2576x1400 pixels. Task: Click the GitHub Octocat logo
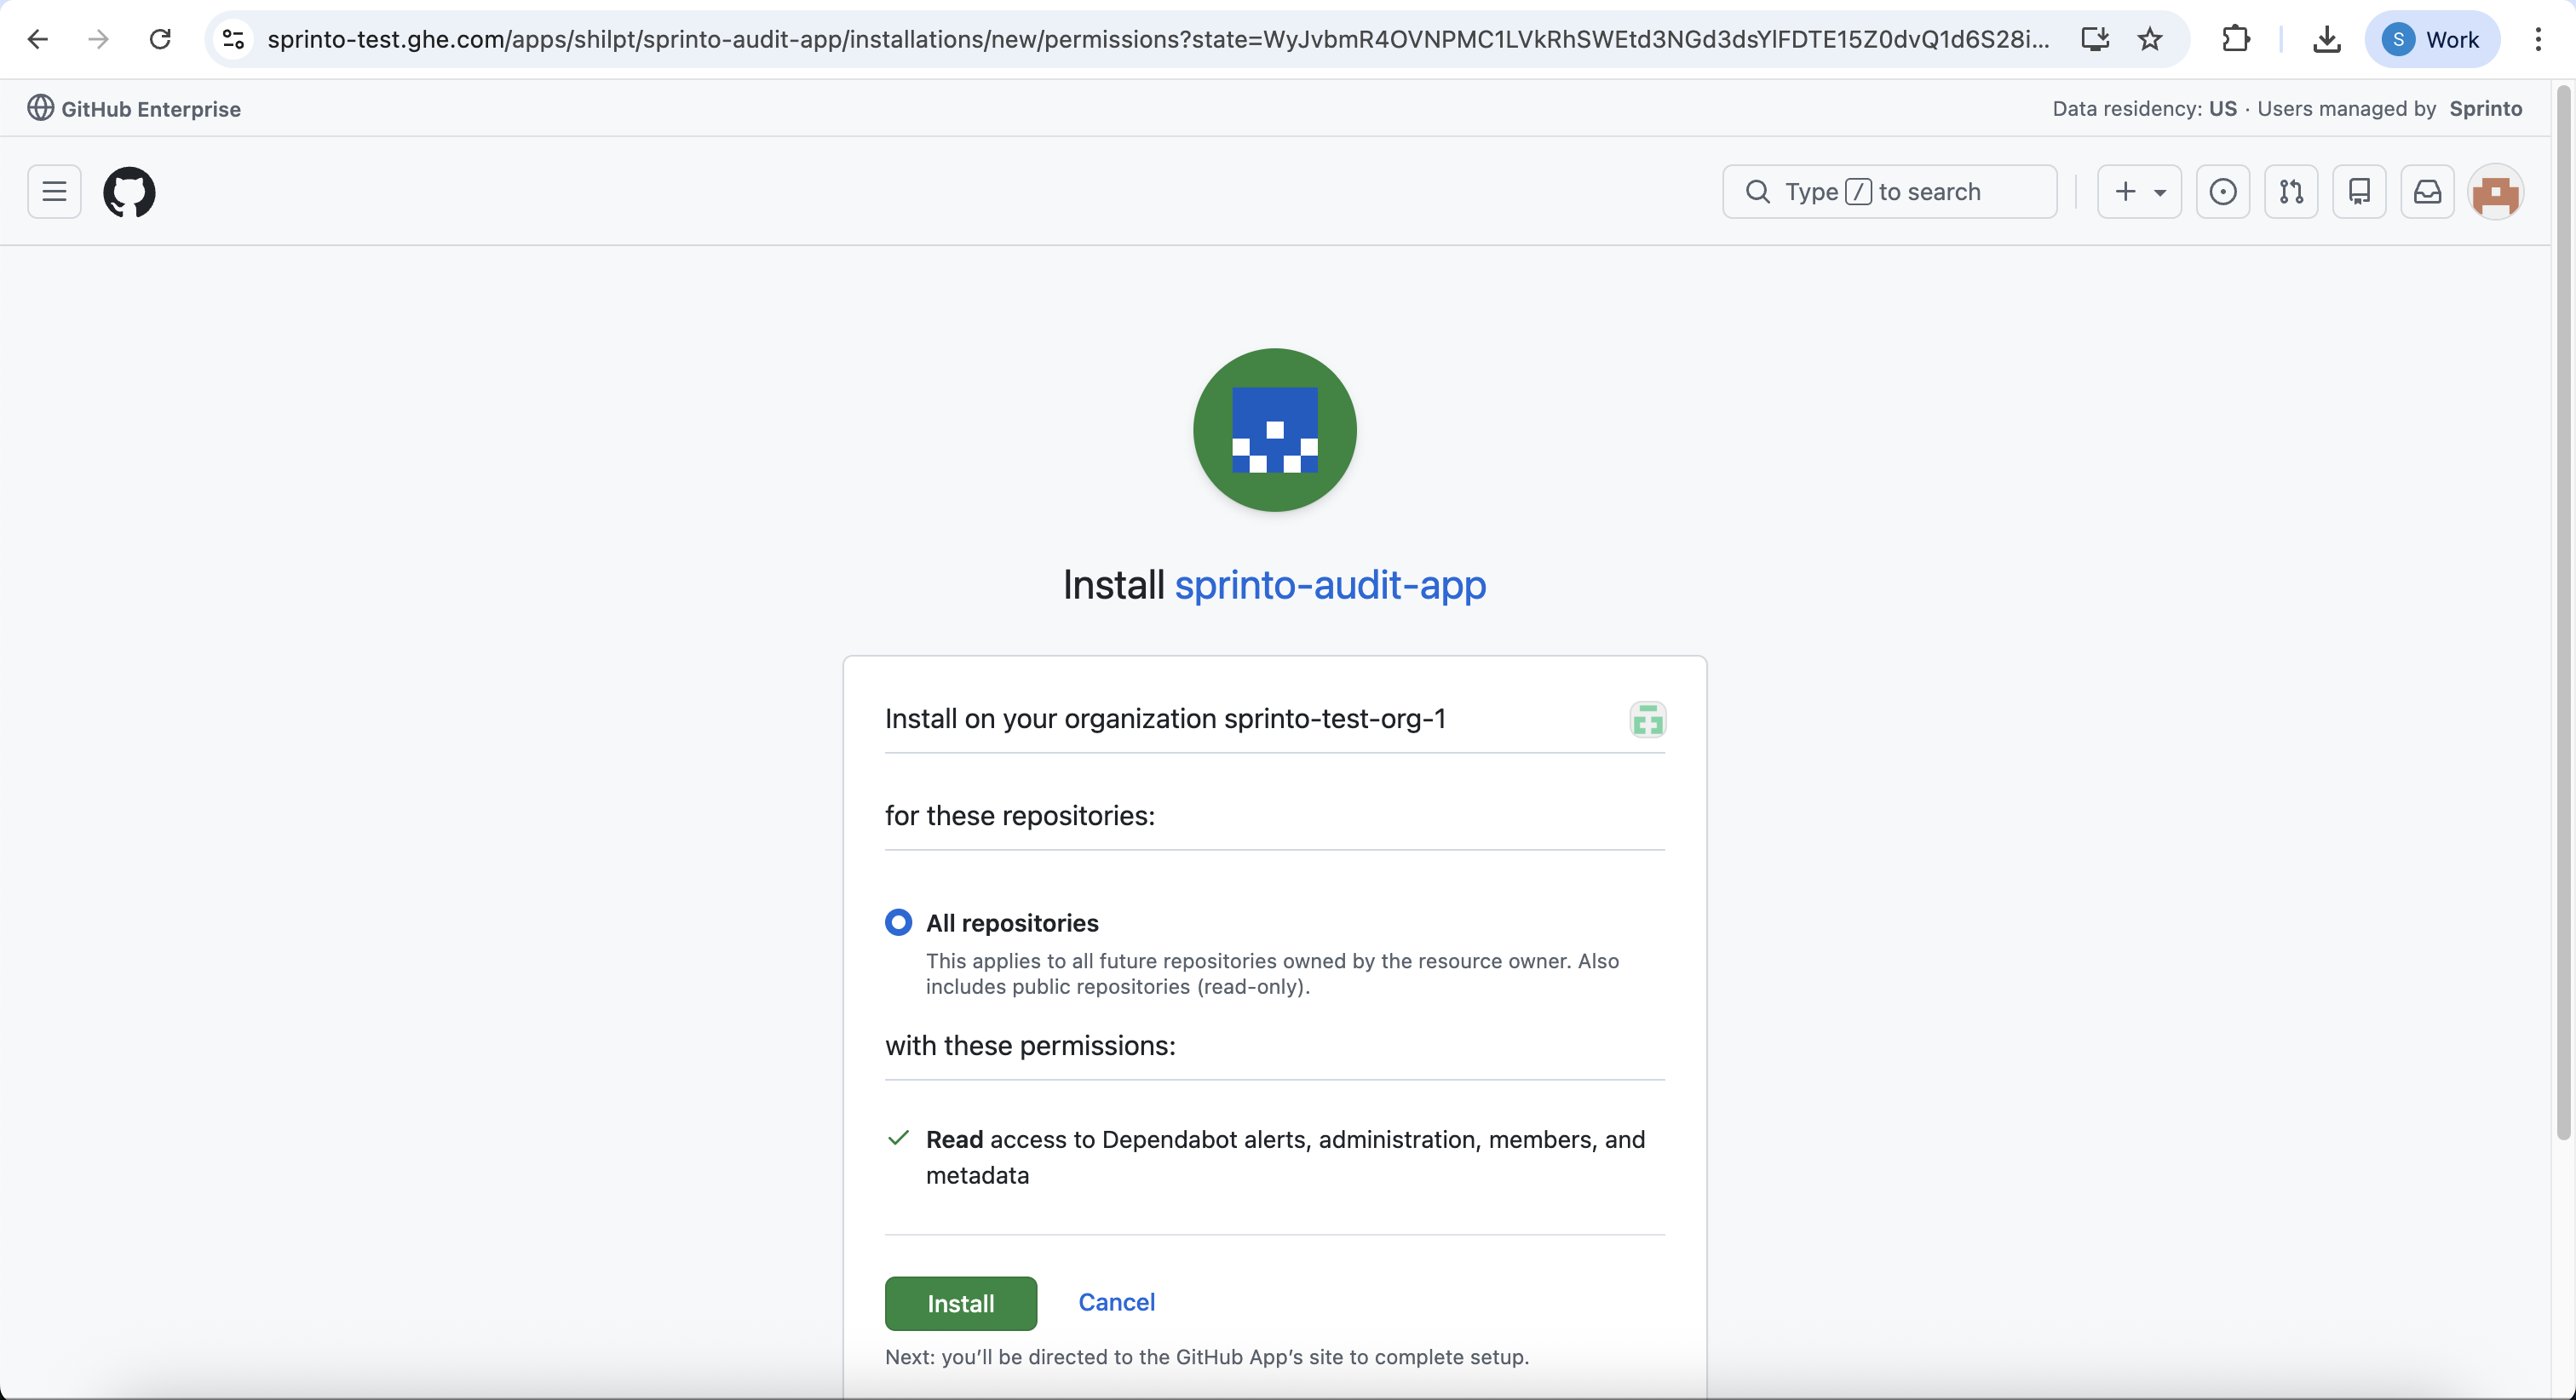tap(129, 192)
